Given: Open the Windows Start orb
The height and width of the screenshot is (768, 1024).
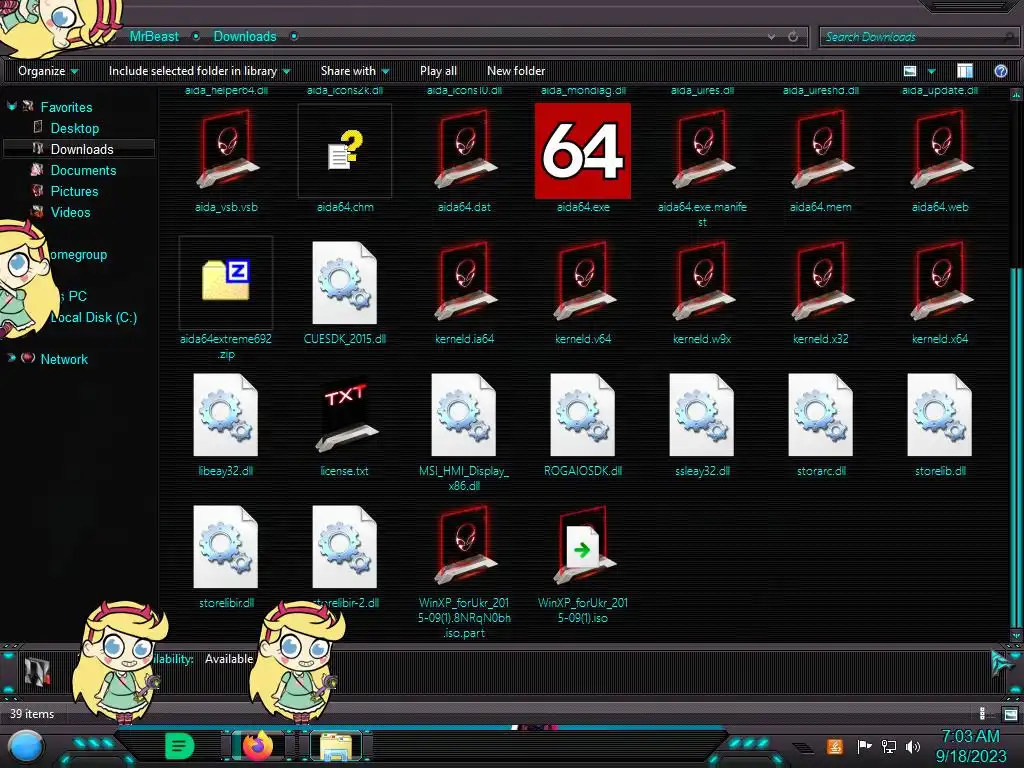Looking at the screenshot, I should 26,747.
